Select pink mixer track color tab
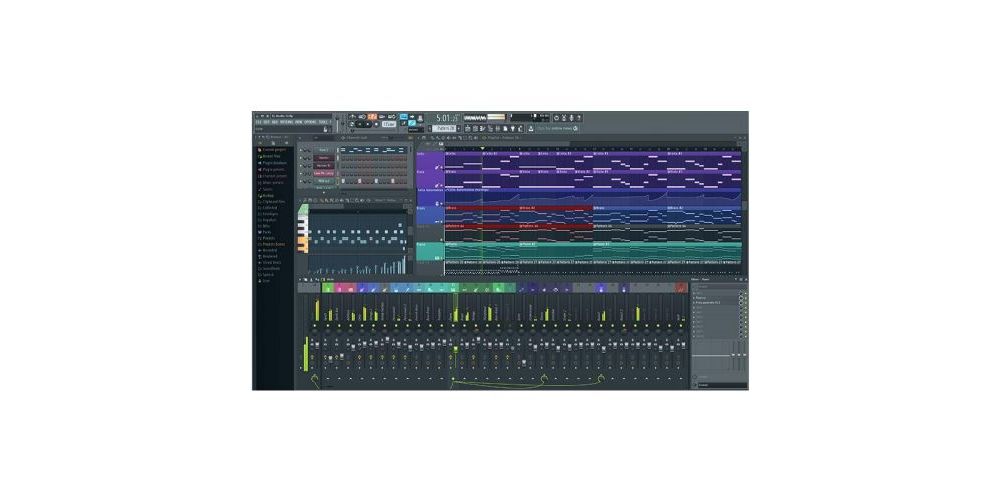 (339, 288)
